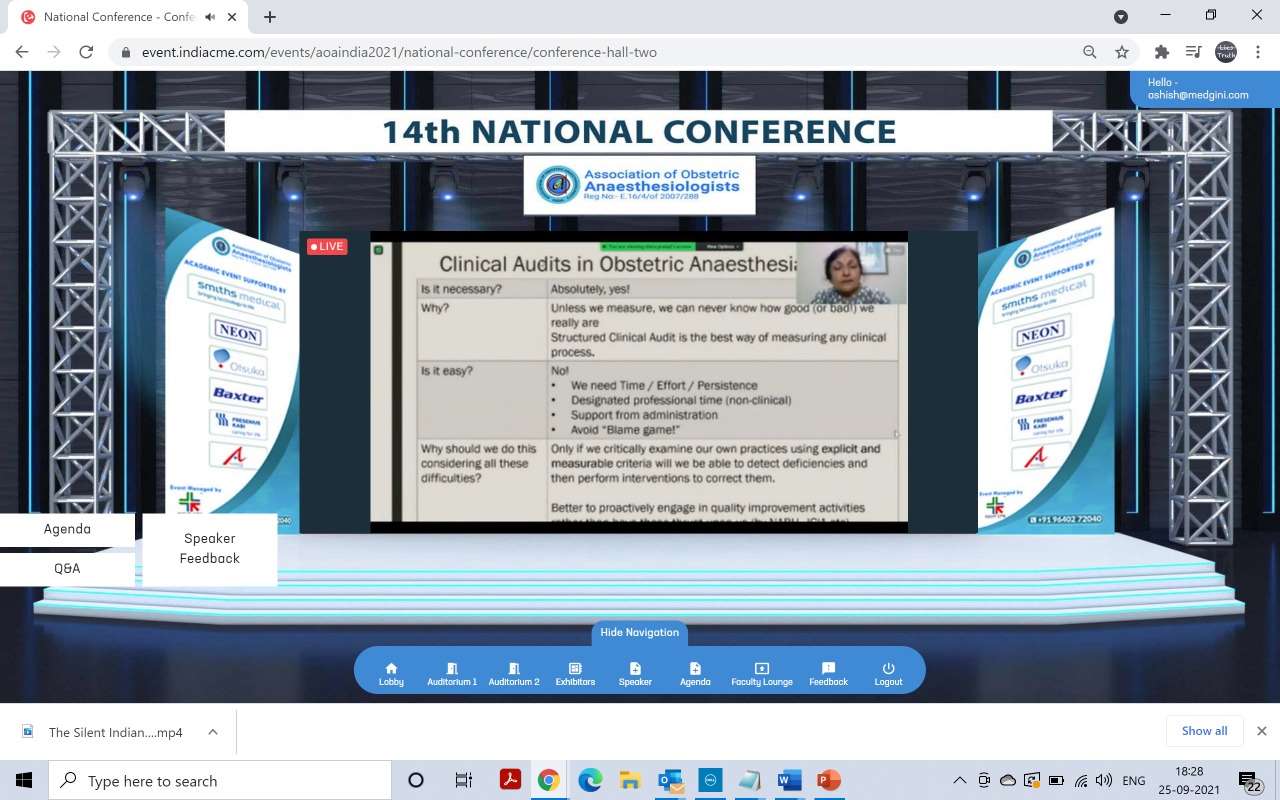
Task: Open notification center with 22 alerts
Action: 1250,780
